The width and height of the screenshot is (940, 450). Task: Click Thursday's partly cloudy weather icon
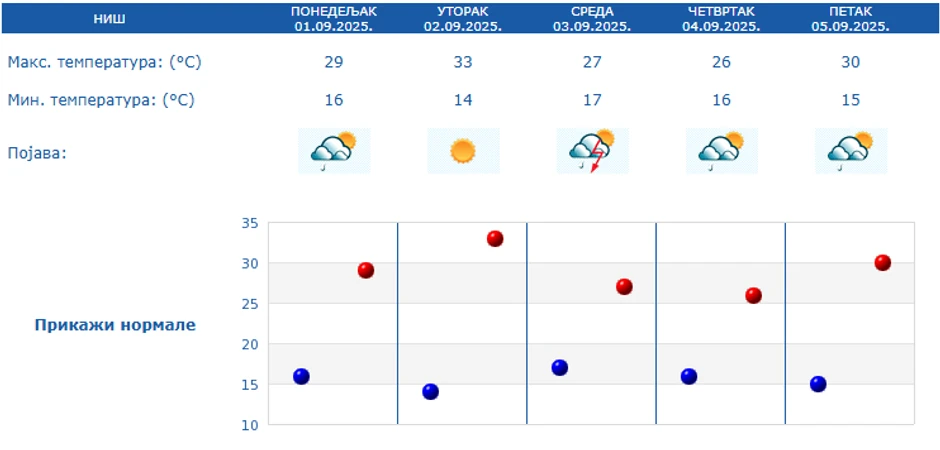coord(721,151)
